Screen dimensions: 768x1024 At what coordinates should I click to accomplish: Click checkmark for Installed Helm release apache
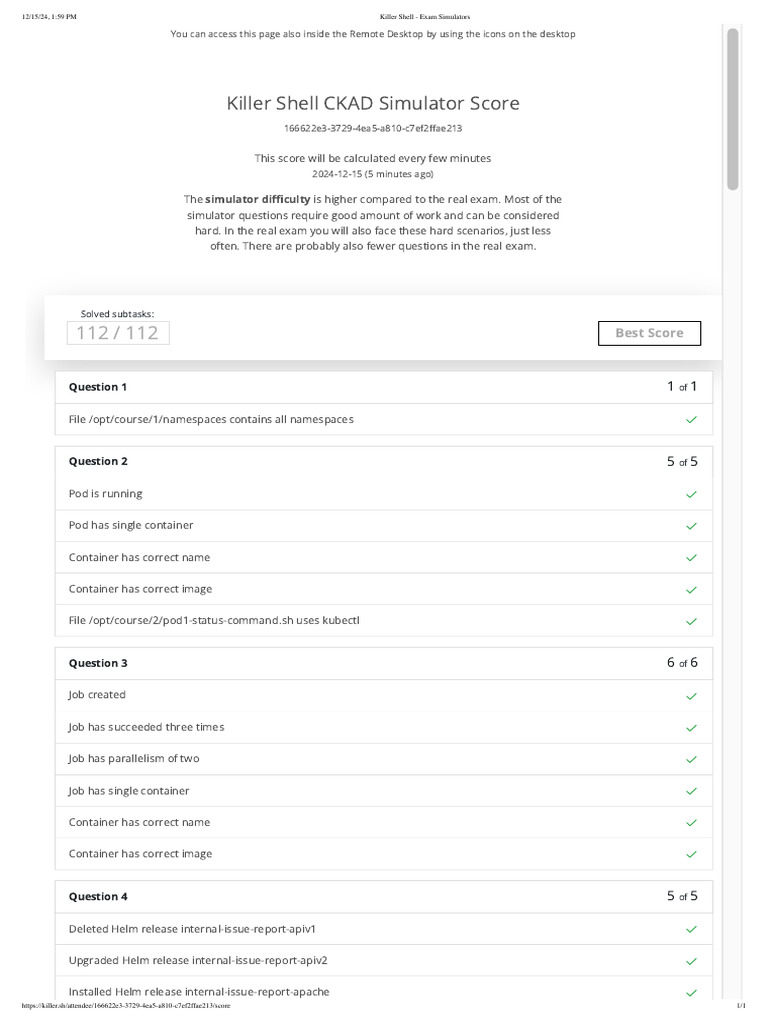tap(691, 992)
